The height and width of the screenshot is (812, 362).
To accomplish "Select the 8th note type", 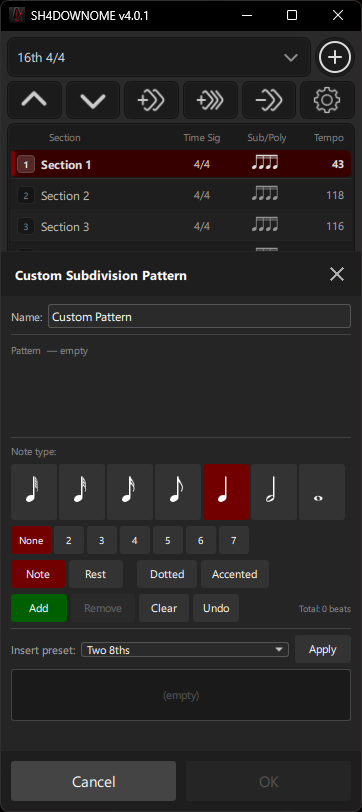I will pos(178,492).
